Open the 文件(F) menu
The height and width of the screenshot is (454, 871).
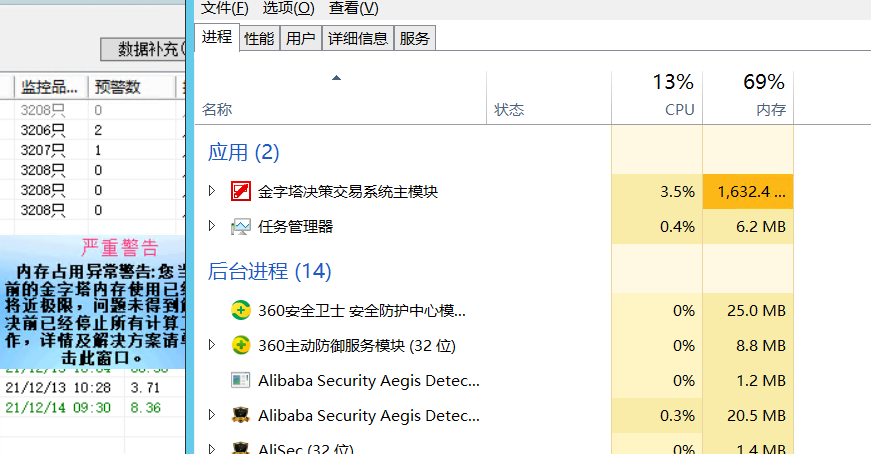click(x=224, y=8)
